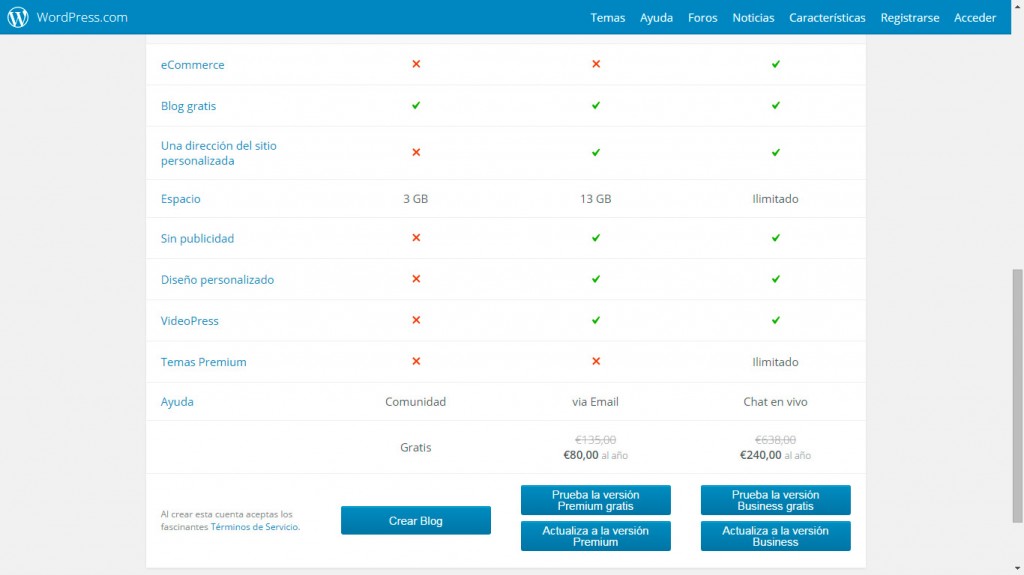Screen dimensions: 1024x575
Task: Click dirección personalizada cross in free column
Action: (x=416, y=152)
